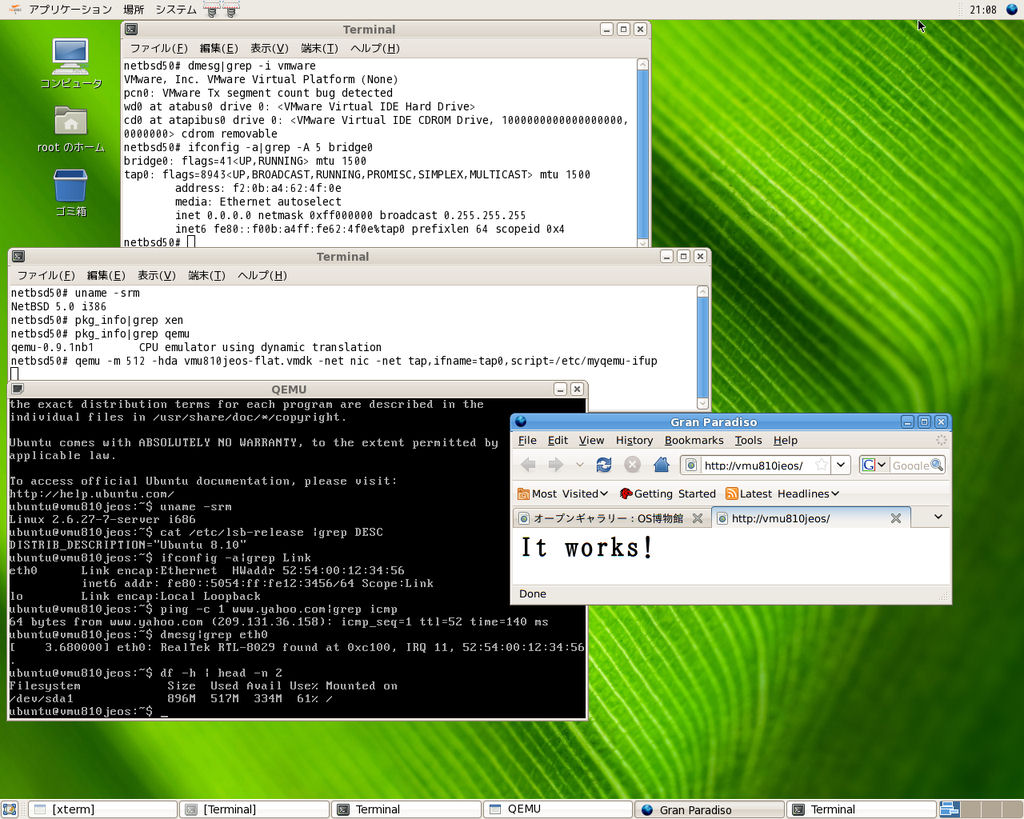The image size is (1024, 819).
Task: Click the Stop loading icon in browser
Action: [x=632, y=464]
